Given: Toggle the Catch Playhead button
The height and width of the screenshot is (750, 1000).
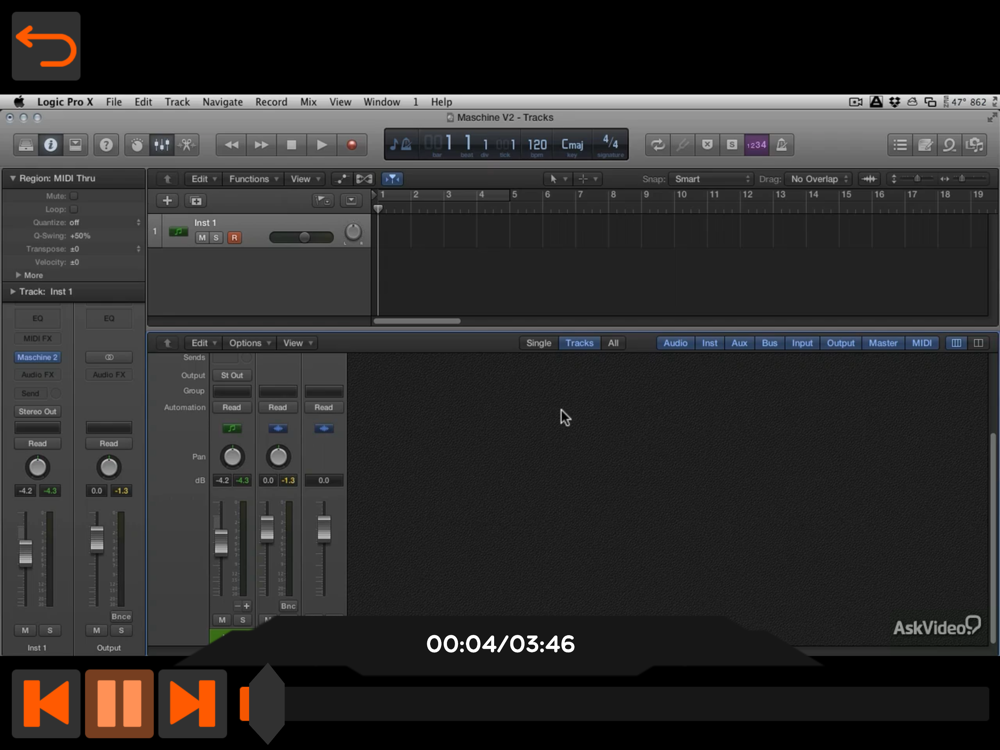Looking at the screenshot, I should tap(392, 179).
